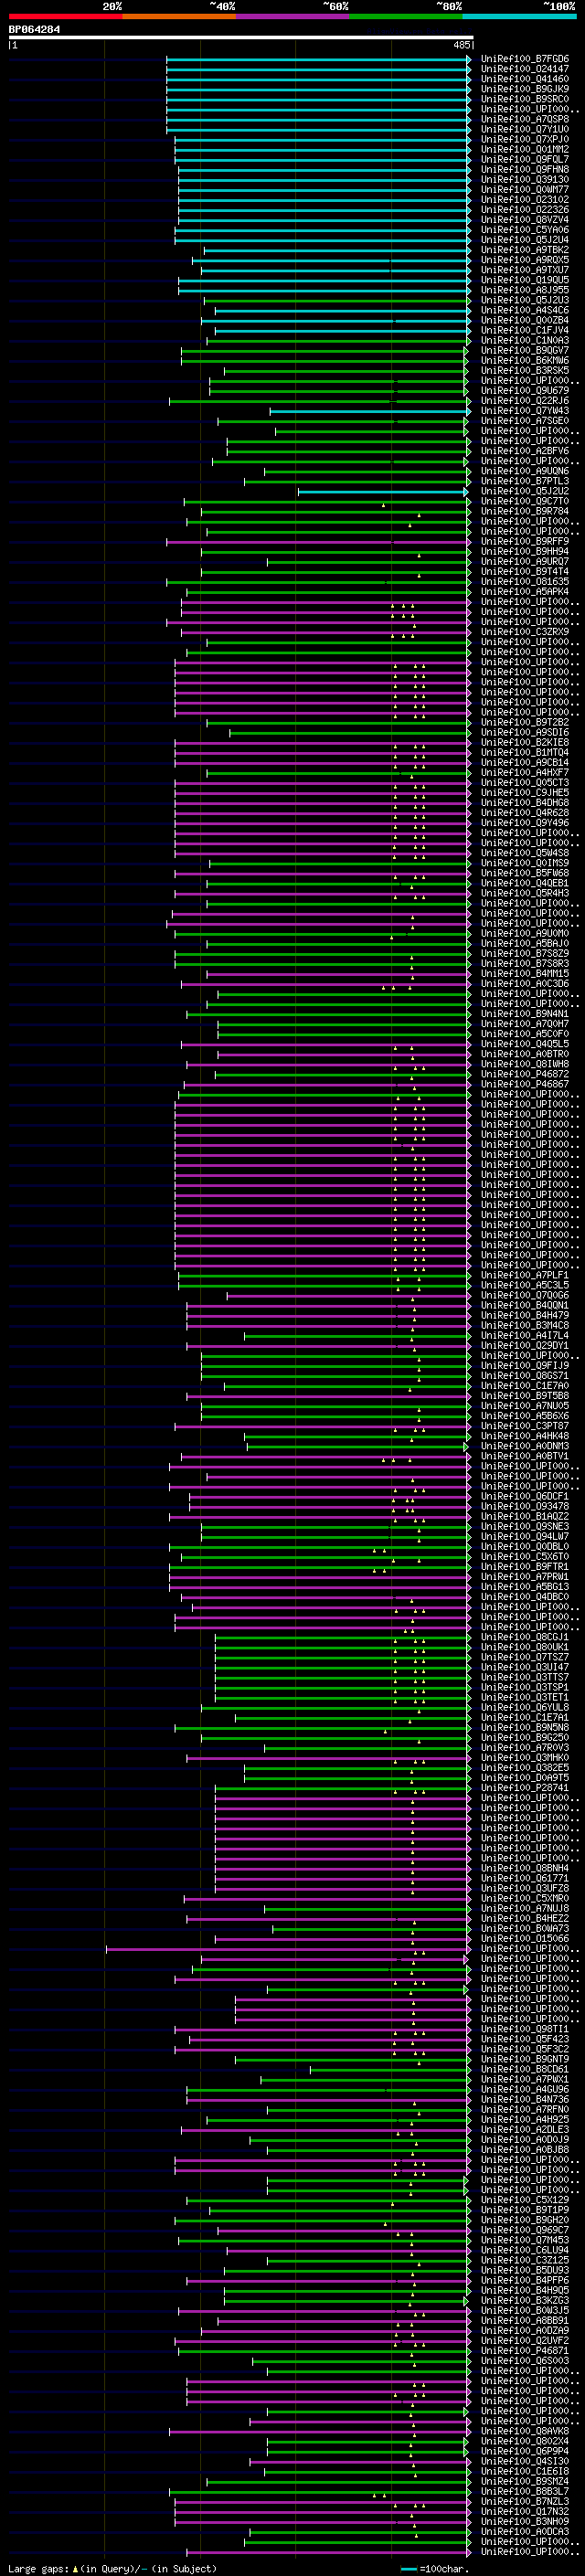Viewport: 585px width, 2576px height.
Task: Click the UniRef100_Q22RJ6 label
Action: pos(524,401)
